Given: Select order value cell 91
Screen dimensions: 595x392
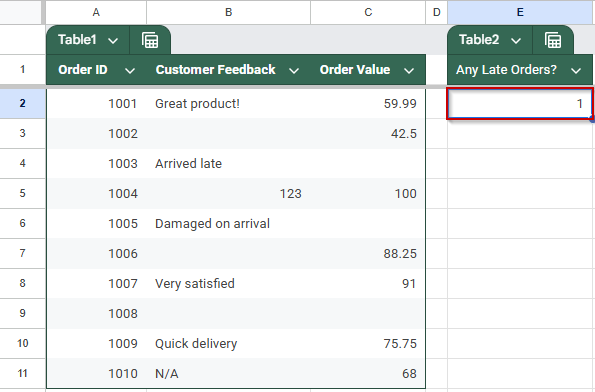Looking at the screenshot, I should (368, 283).
